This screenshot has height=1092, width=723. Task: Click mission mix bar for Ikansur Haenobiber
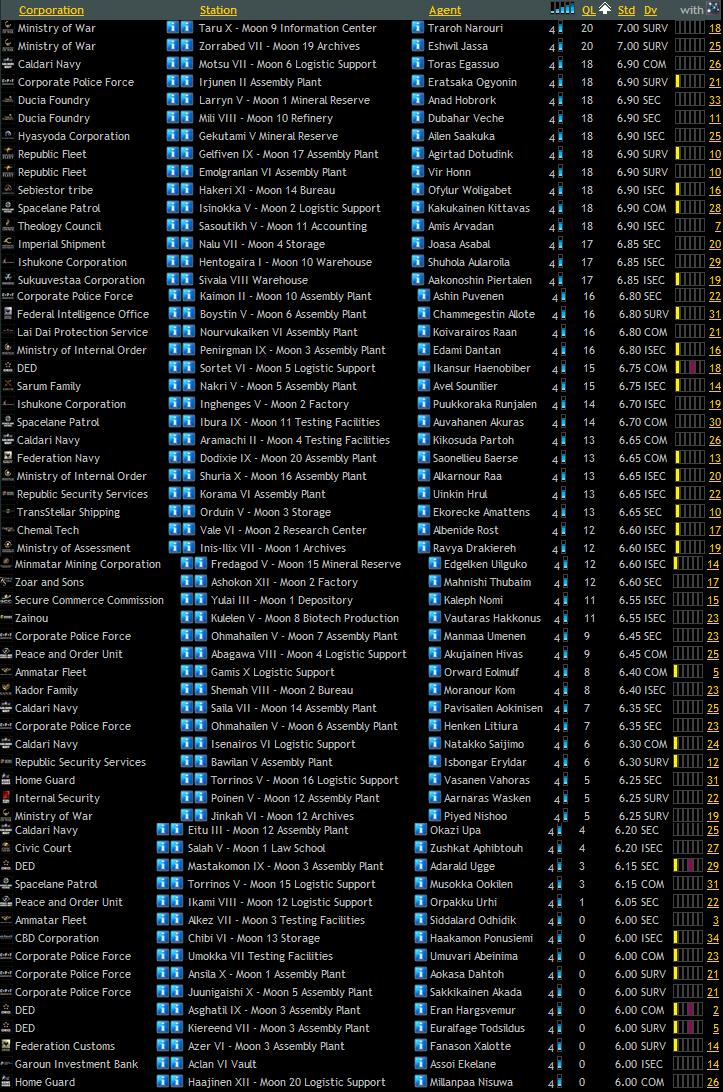point(690,368)
